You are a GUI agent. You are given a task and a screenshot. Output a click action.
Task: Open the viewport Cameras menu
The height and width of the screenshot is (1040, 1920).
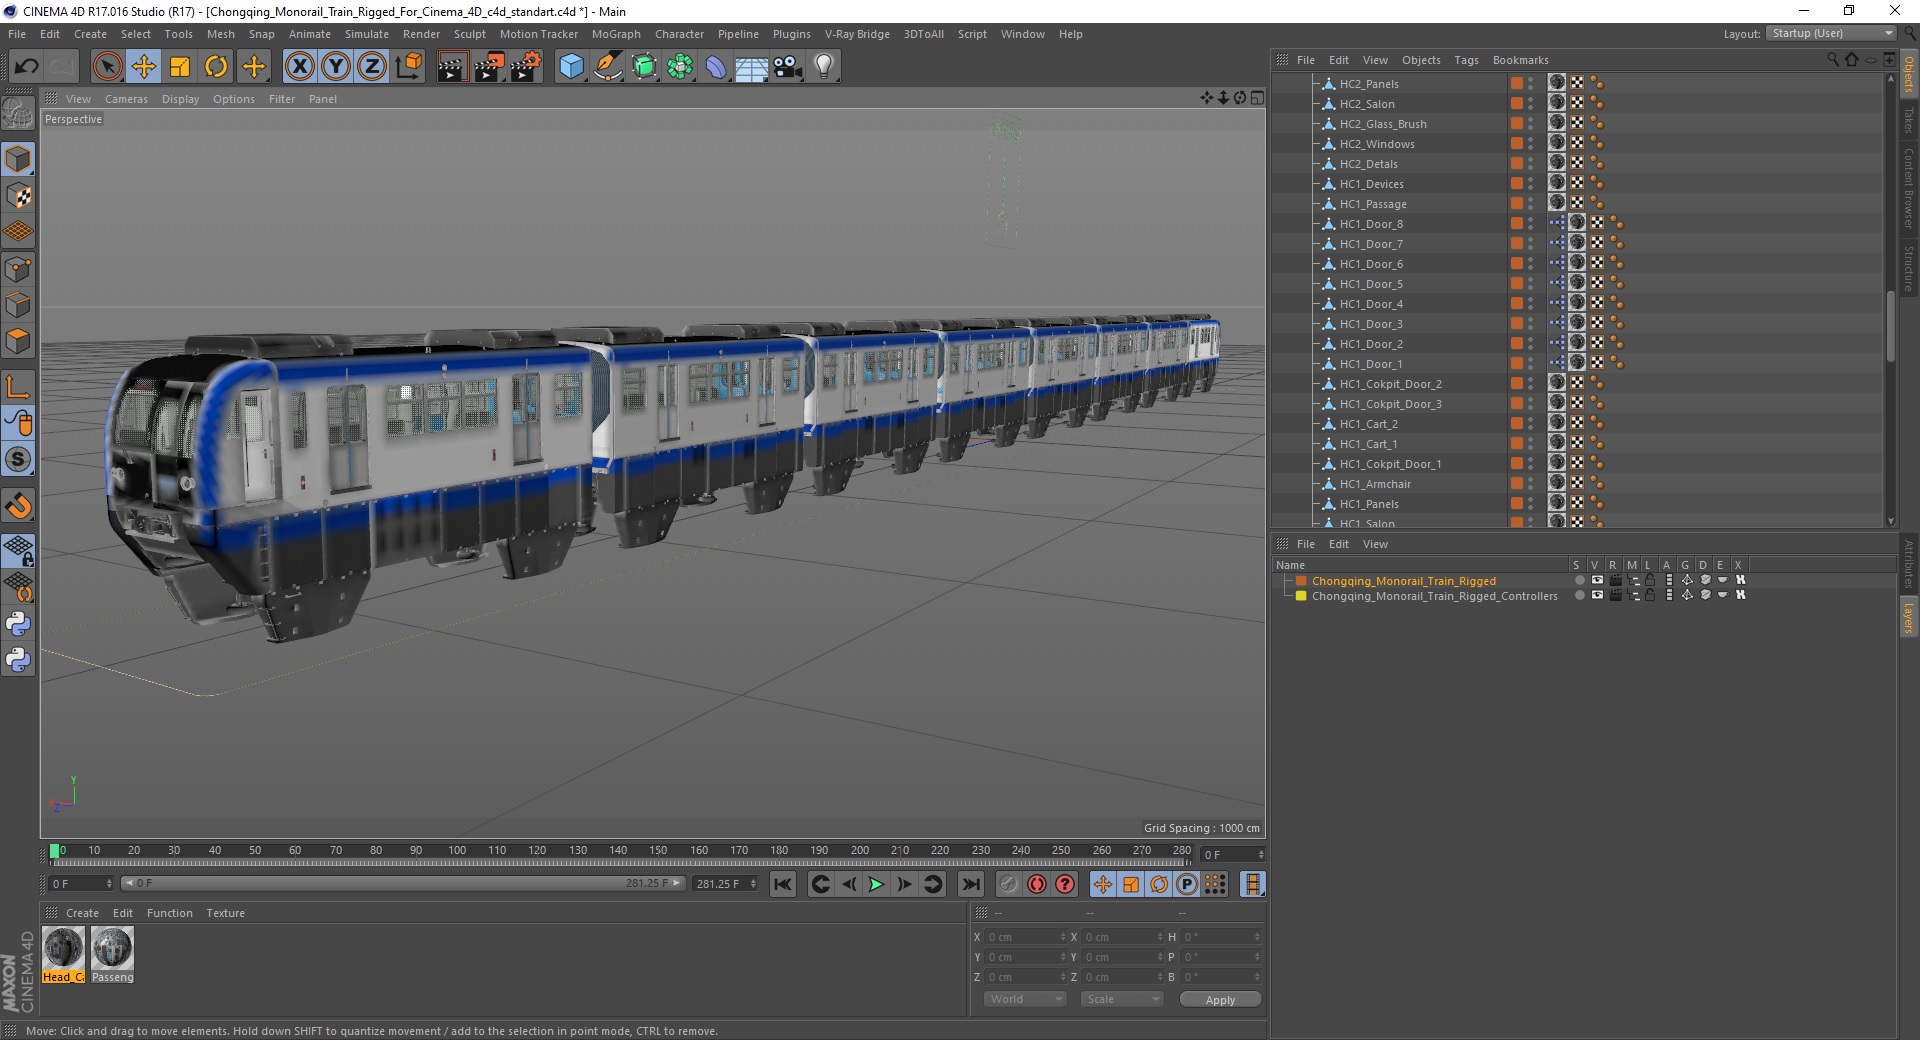click(x=126, y=99)
